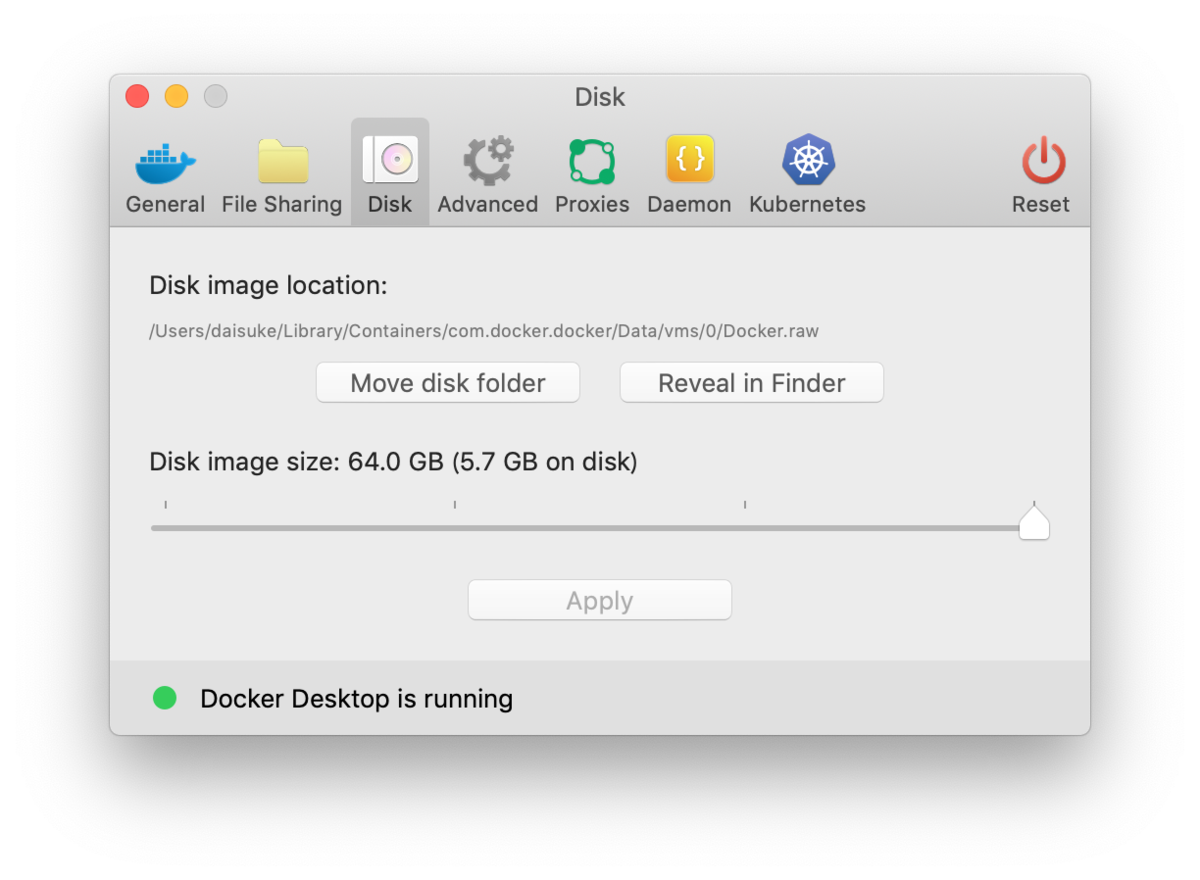Image resolution: width=1200 pixels, height=880 pixels.
Task: Click the greyed-out Apply button
Action: click(600, 600)
